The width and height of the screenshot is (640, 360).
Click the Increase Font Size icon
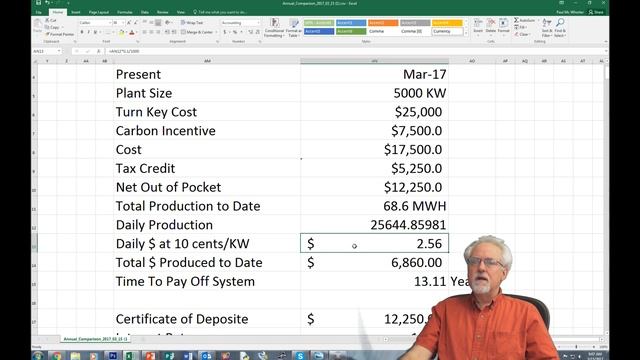point(129,23)
